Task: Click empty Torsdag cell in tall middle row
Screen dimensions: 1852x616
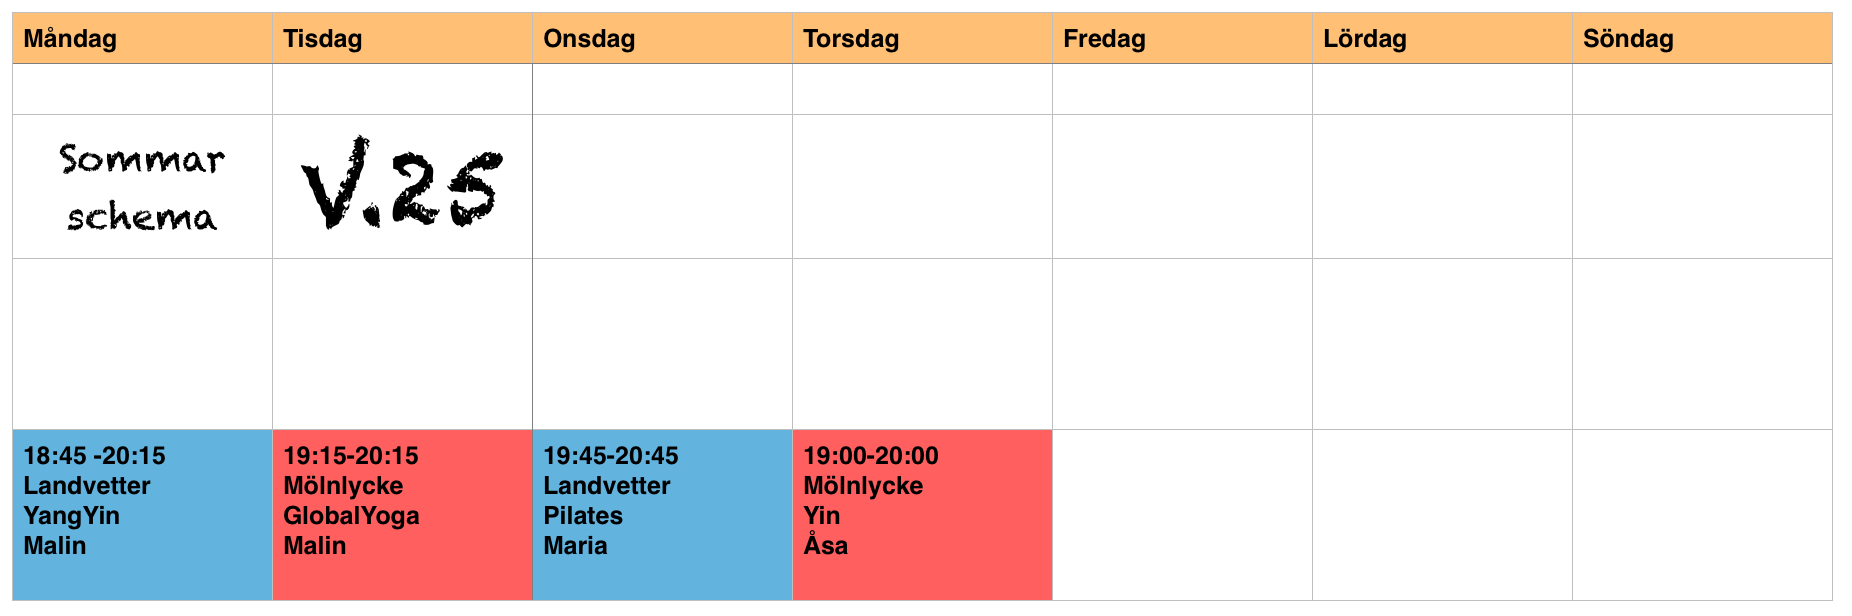Action: tap(922, 344)
